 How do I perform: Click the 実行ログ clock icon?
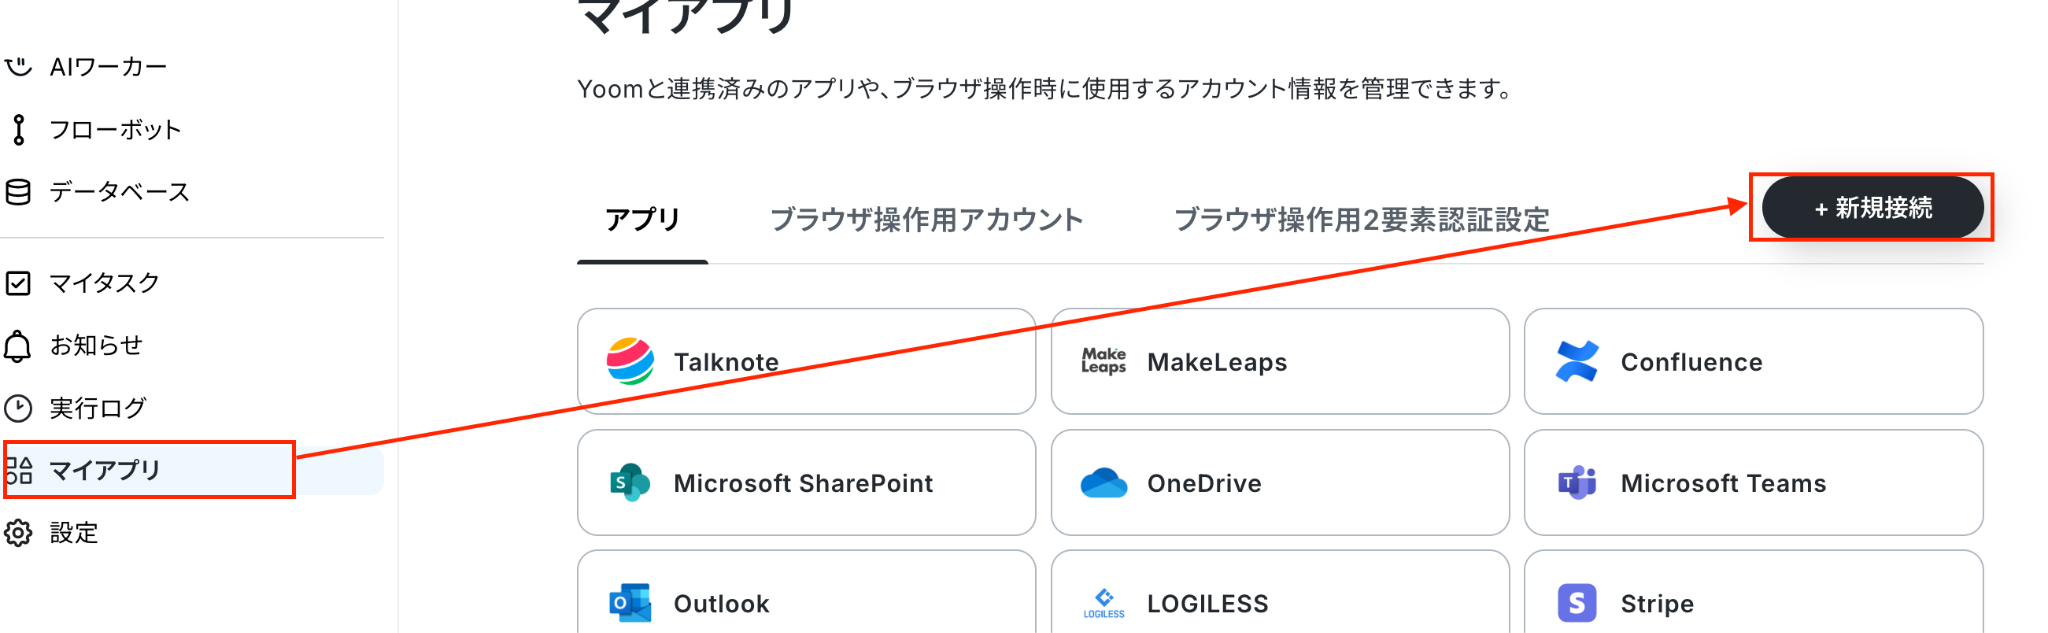18,408
